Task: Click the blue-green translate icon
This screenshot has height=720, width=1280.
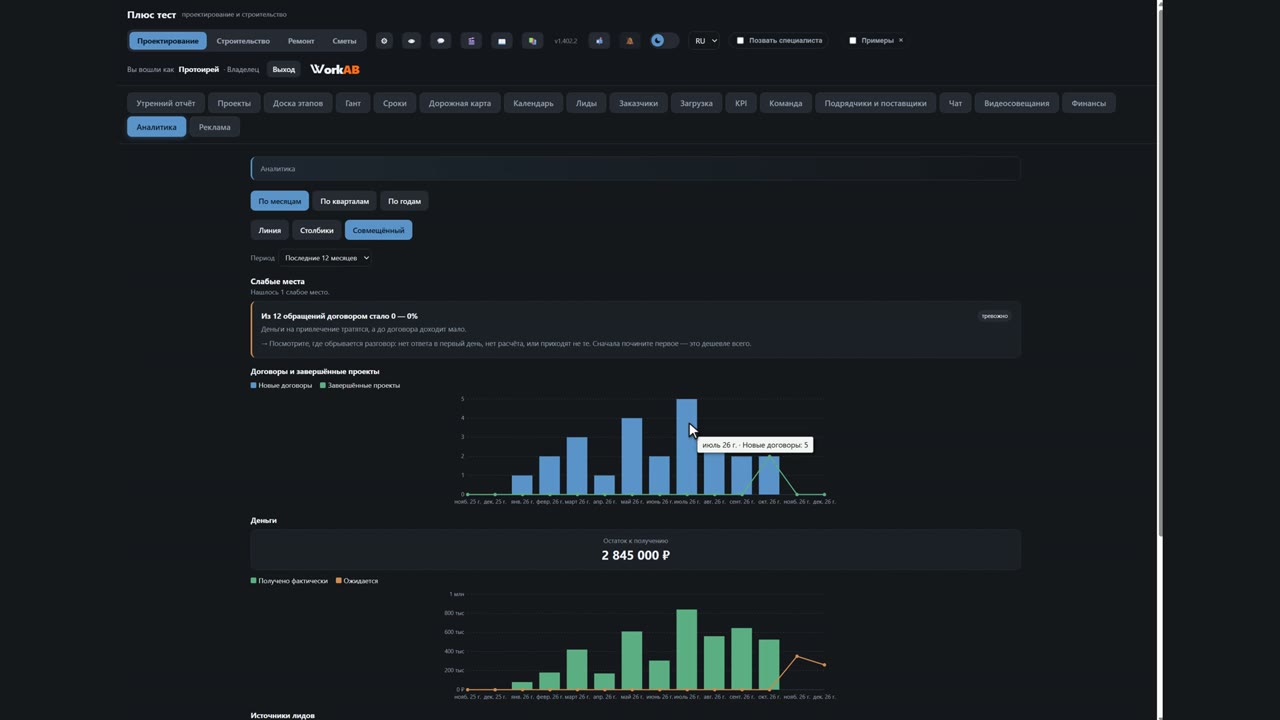Action: pyautogui.click(x=532, y=41)
